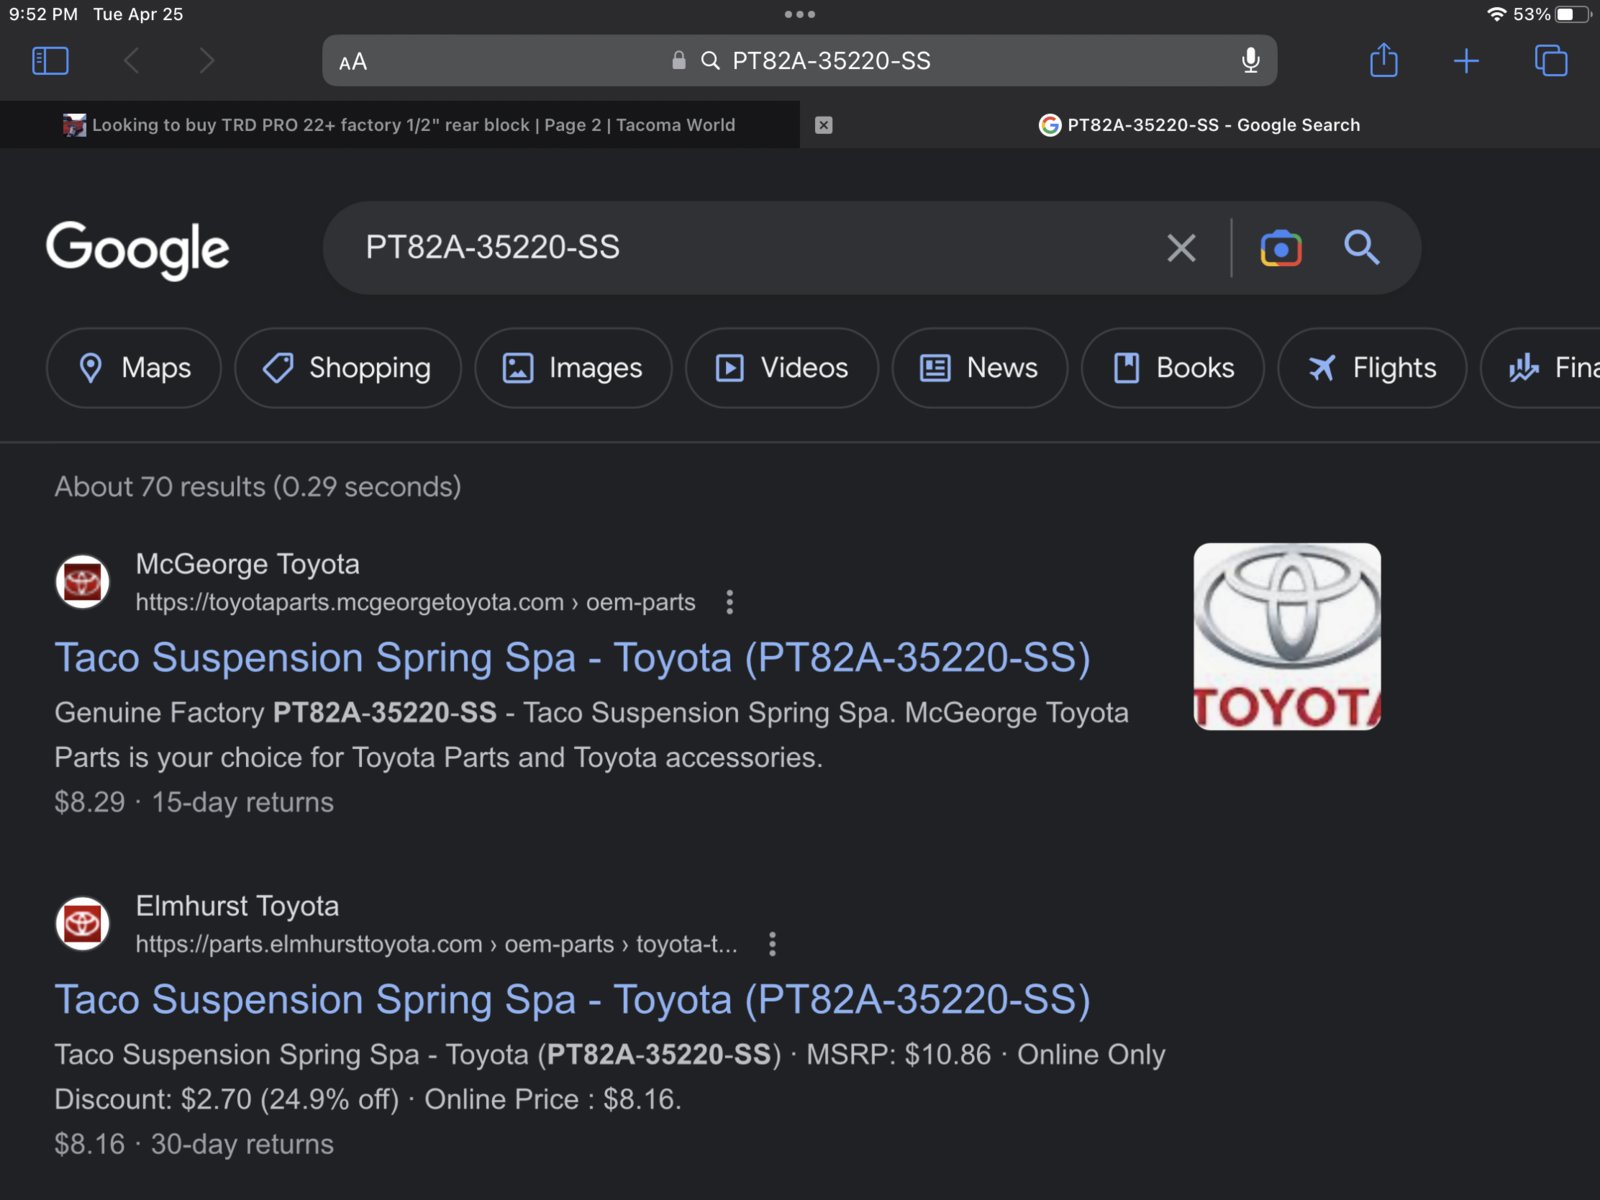Click the parts.elmhursttoyota.com URL
Viewport: 1600px width, 1200px height.
click(x=436, y=944)
